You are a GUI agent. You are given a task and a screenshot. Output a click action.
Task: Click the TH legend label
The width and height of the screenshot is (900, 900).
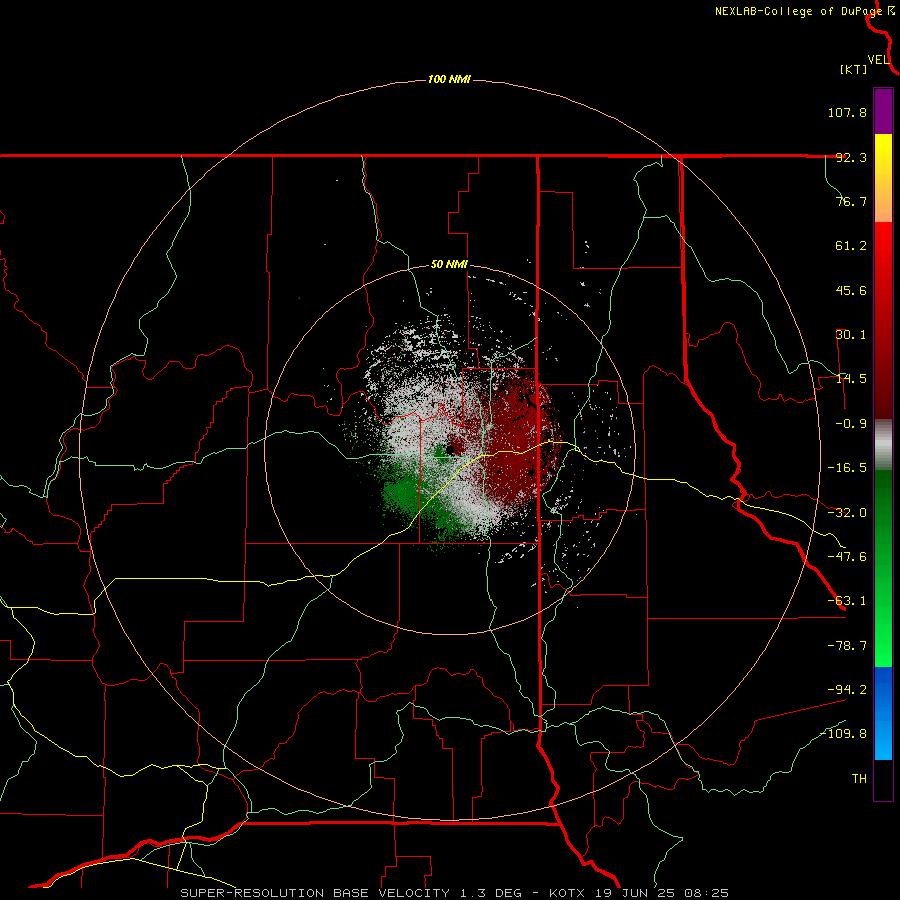pos(859,778)
